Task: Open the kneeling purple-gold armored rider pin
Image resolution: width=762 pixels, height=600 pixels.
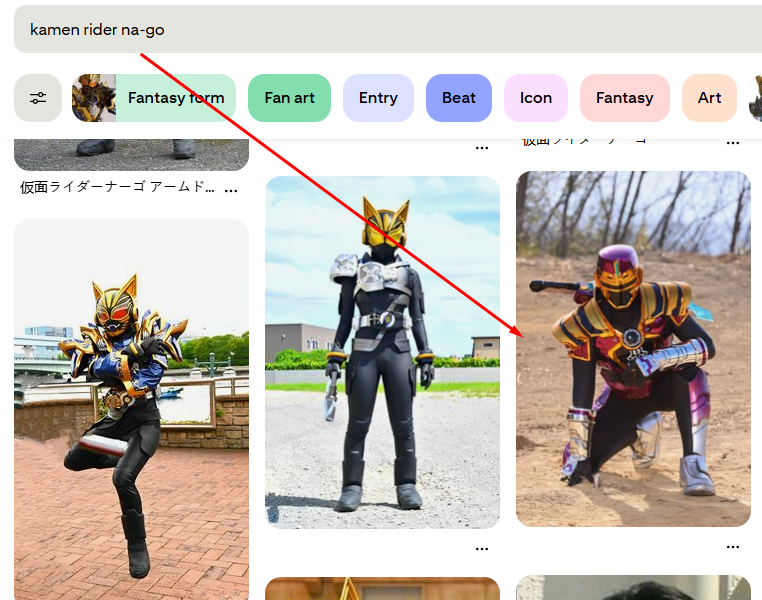Action: [x=633, y=349]
